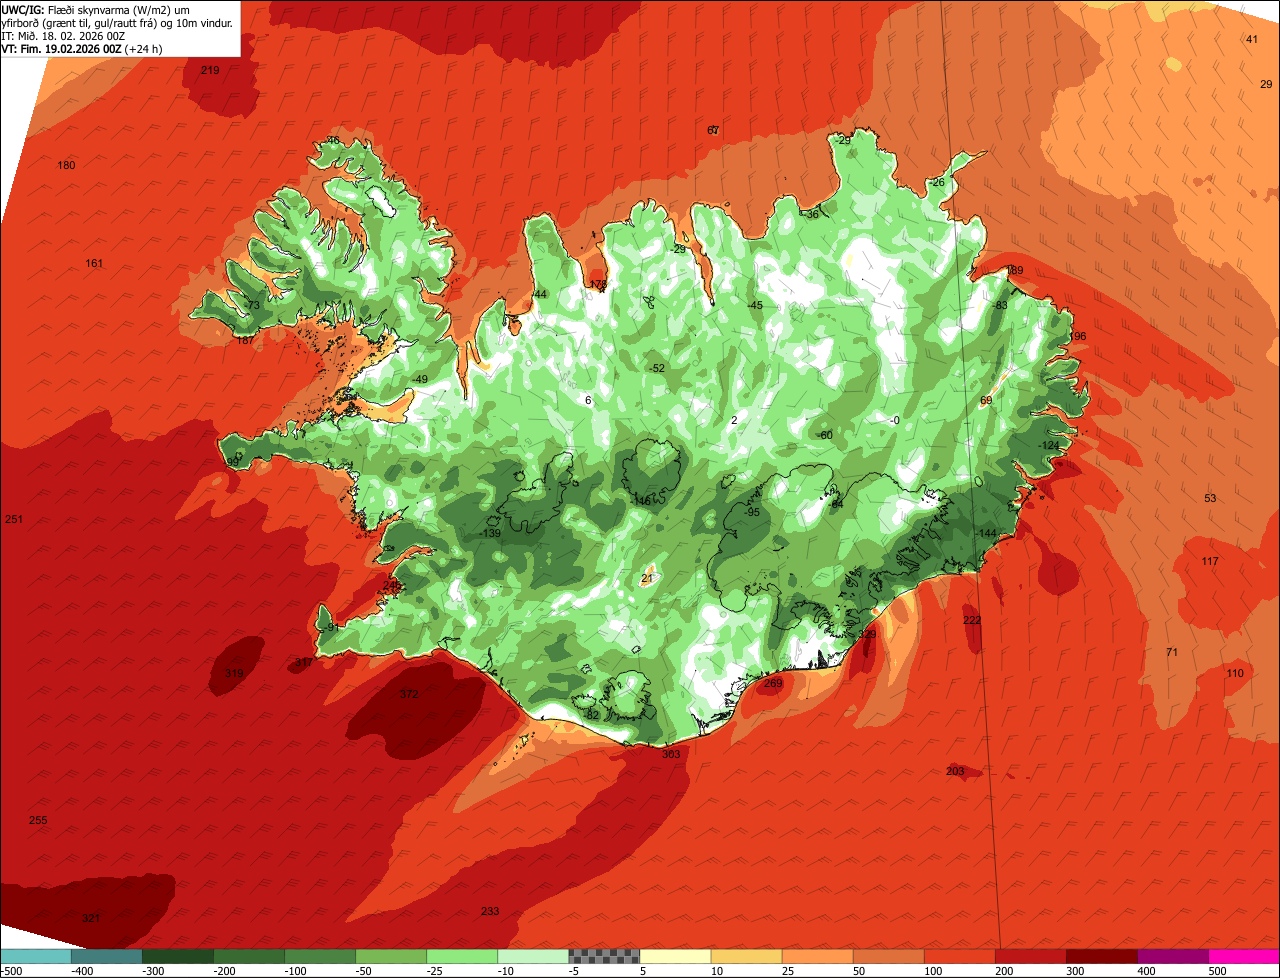
Task: Click the '319' heat flux value
Action: 234,674
